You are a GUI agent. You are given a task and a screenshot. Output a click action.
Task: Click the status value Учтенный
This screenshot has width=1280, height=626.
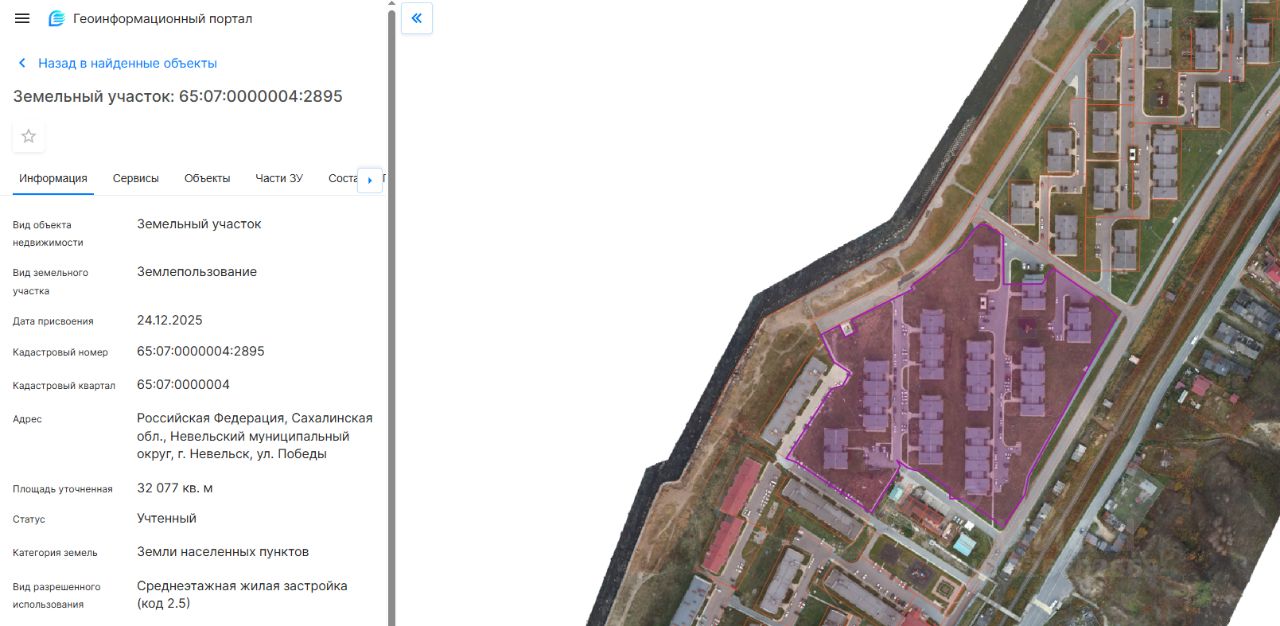[167, 518]
